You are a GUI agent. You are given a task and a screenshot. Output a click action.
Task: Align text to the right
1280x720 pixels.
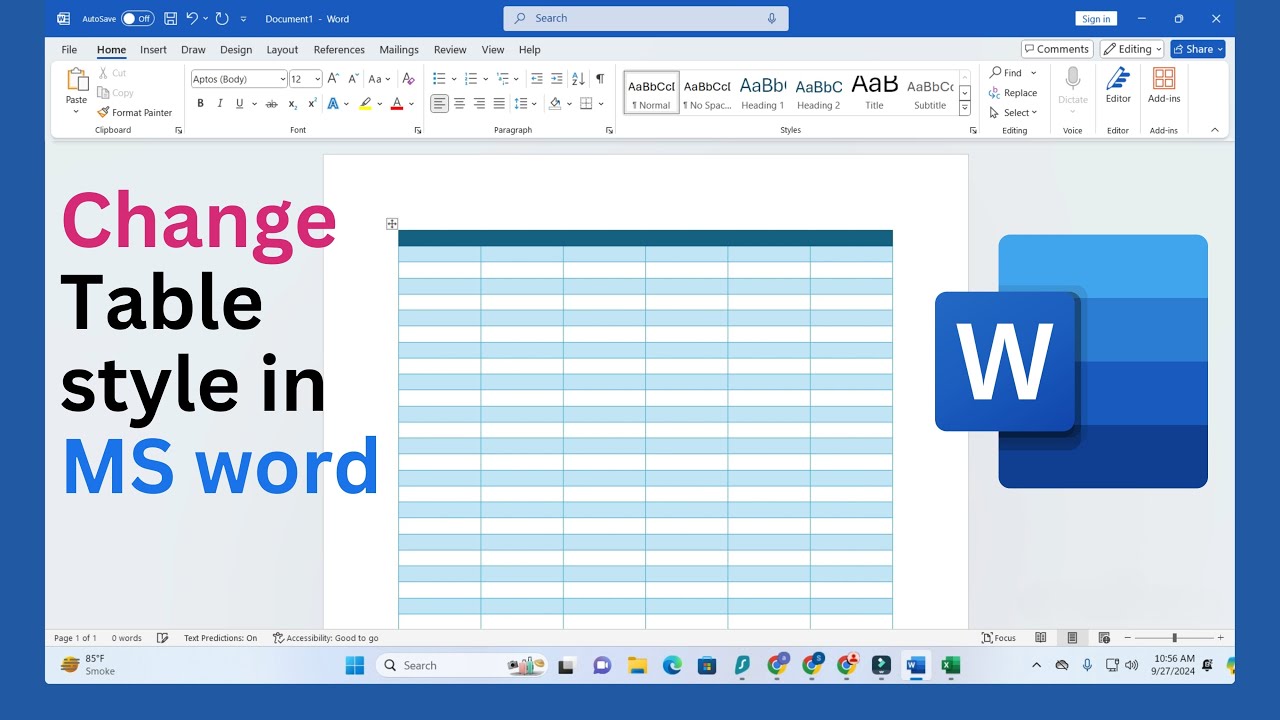click(479, 104)
